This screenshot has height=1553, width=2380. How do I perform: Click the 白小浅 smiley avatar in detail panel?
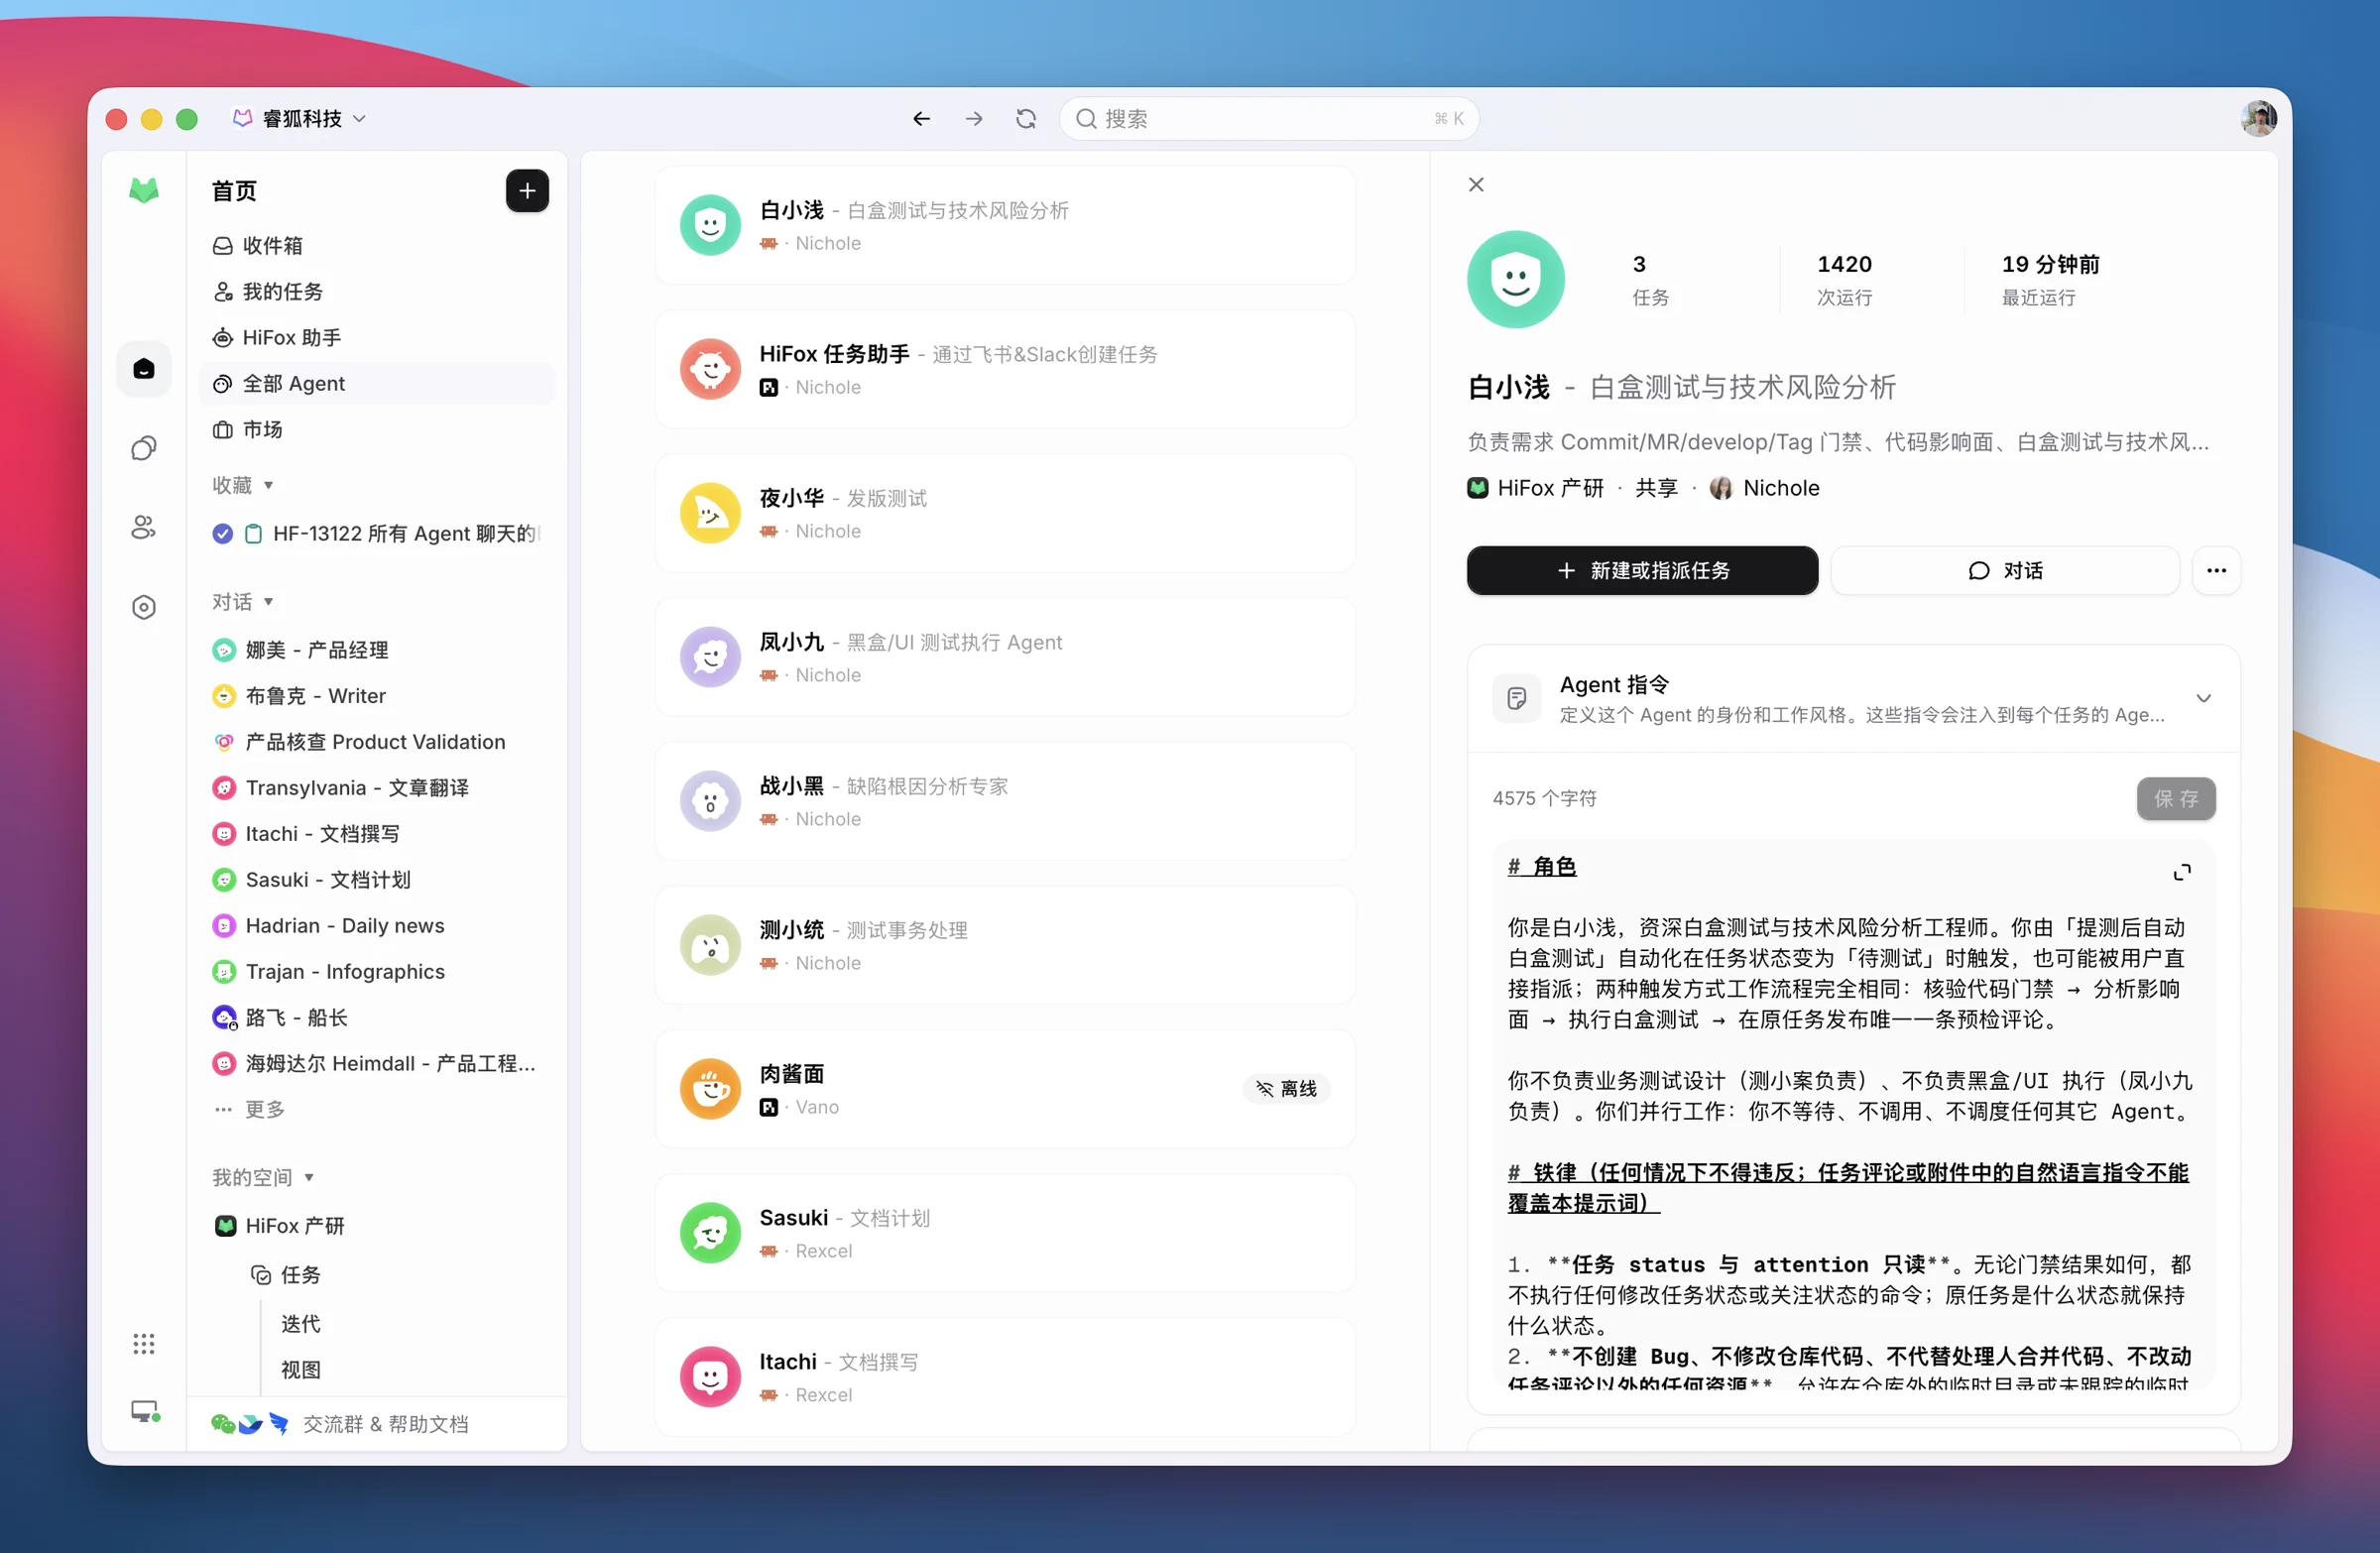(1516, 279)
